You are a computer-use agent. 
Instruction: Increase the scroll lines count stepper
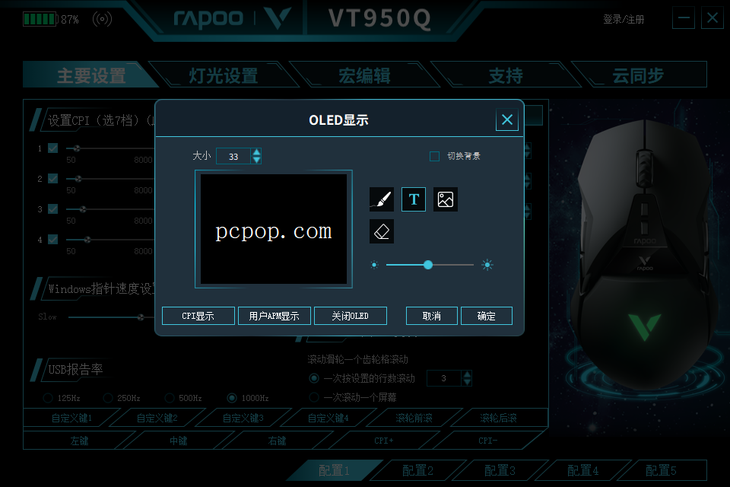tap(467, 374)
